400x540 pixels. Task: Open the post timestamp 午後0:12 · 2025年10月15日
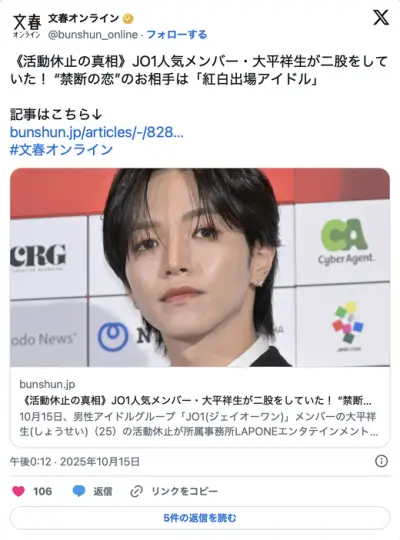tap(75, 461)
